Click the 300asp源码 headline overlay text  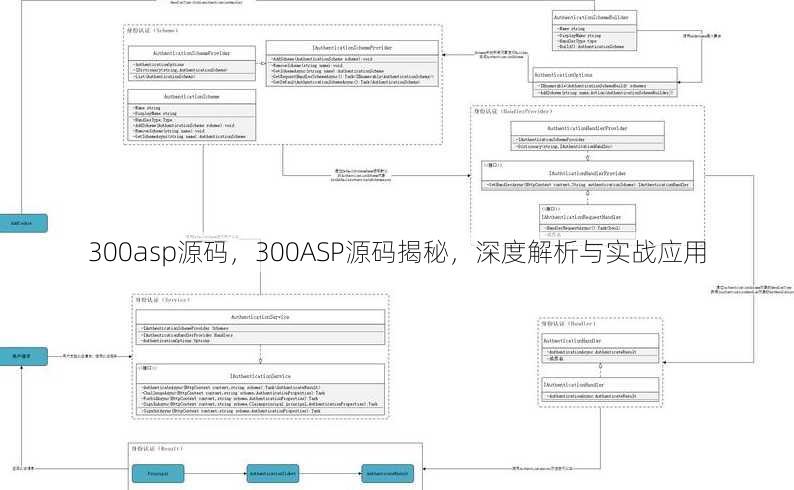coord(397,252)
